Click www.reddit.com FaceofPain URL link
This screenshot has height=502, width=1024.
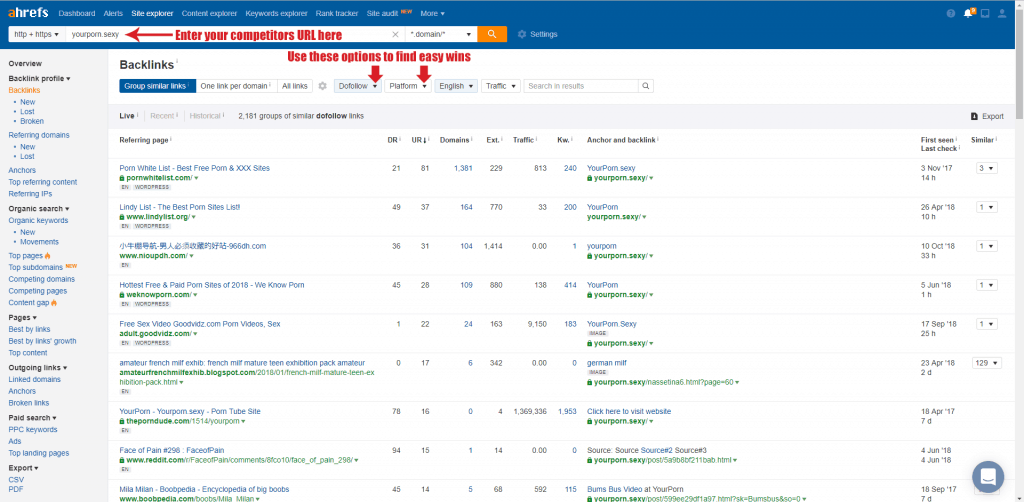pos(240,460)
